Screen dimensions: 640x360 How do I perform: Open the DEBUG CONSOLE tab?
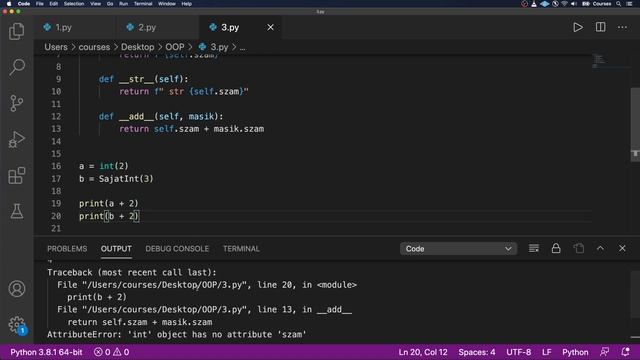(x=177, y=249)
